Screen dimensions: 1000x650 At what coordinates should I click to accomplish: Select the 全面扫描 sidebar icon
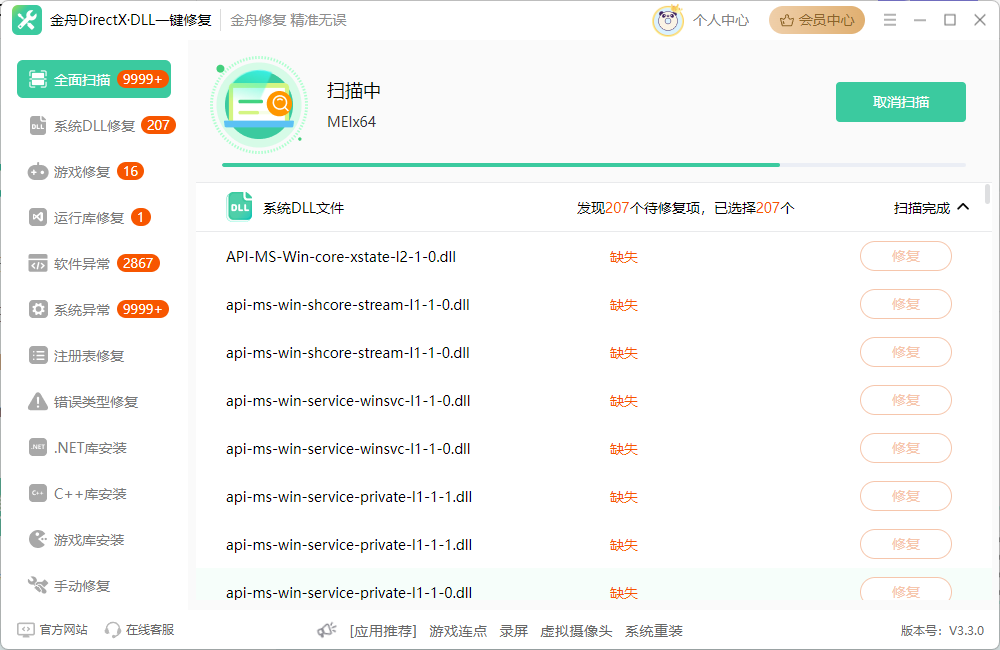pos(38,78)
